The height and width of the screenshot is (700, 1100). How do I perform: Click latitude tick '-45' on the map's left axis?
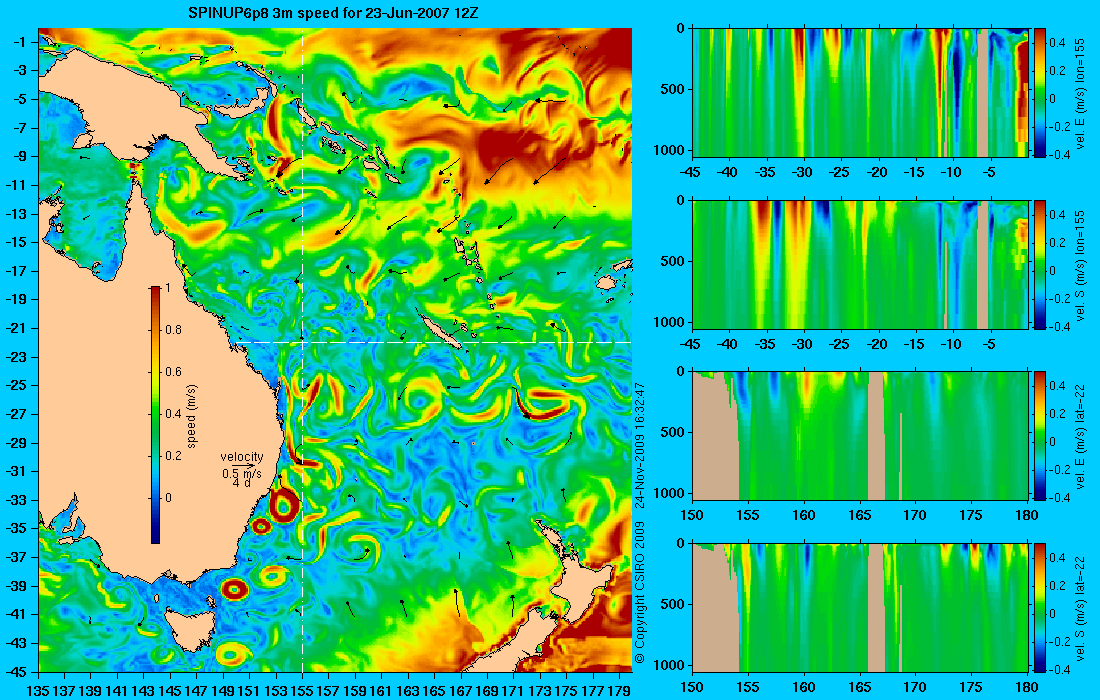pyautogui.click(x=18, y=672)
